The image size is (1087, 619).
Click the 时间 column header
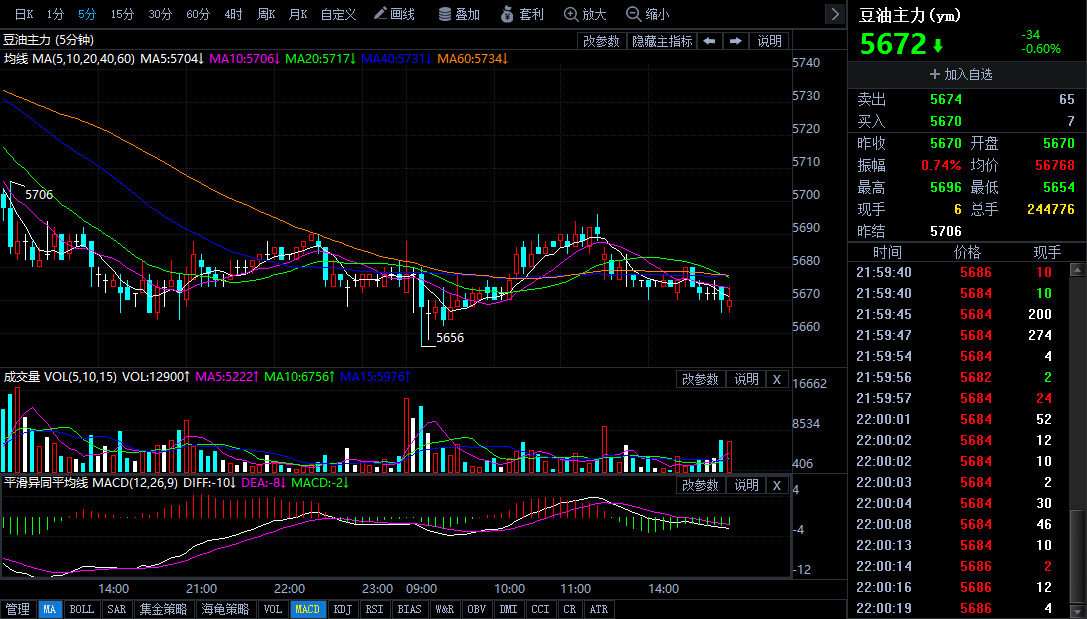point(887,252)
